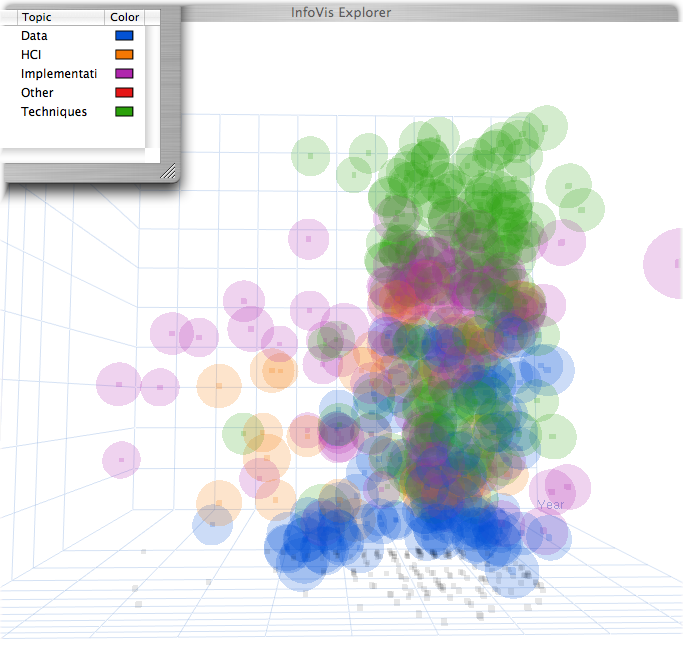Click the blue Data color swatch

[x=124, y=36]
